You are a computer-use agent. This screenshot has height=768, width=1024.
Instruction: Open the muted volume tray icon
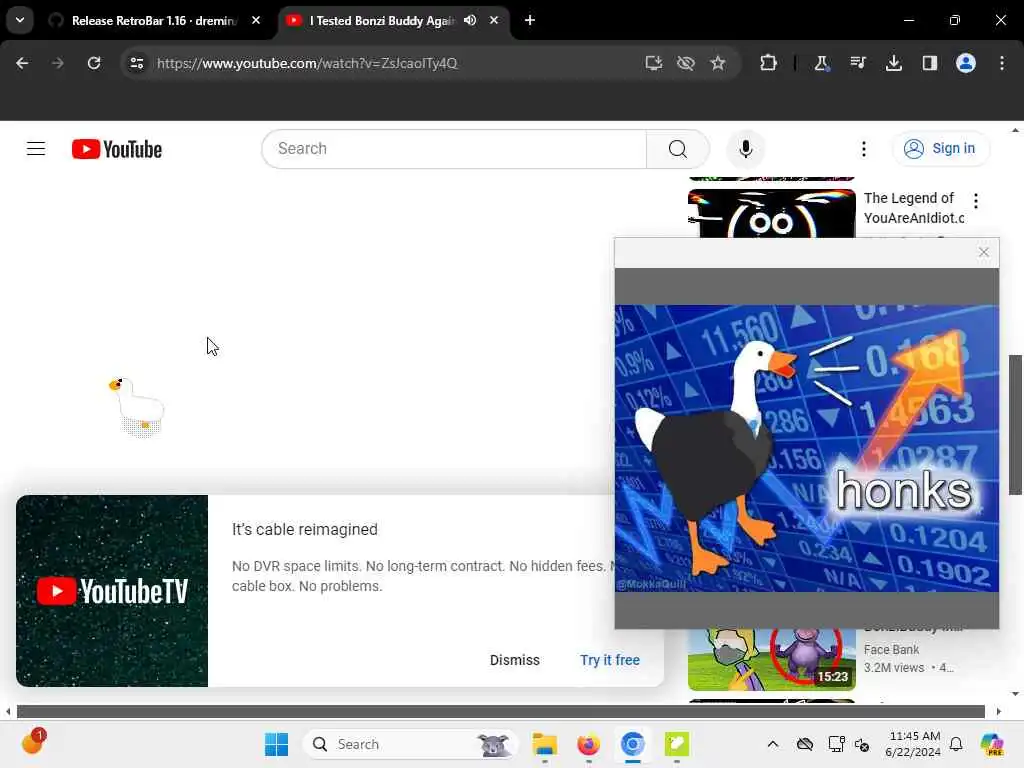pyautogui.click(x=862, y=744)
